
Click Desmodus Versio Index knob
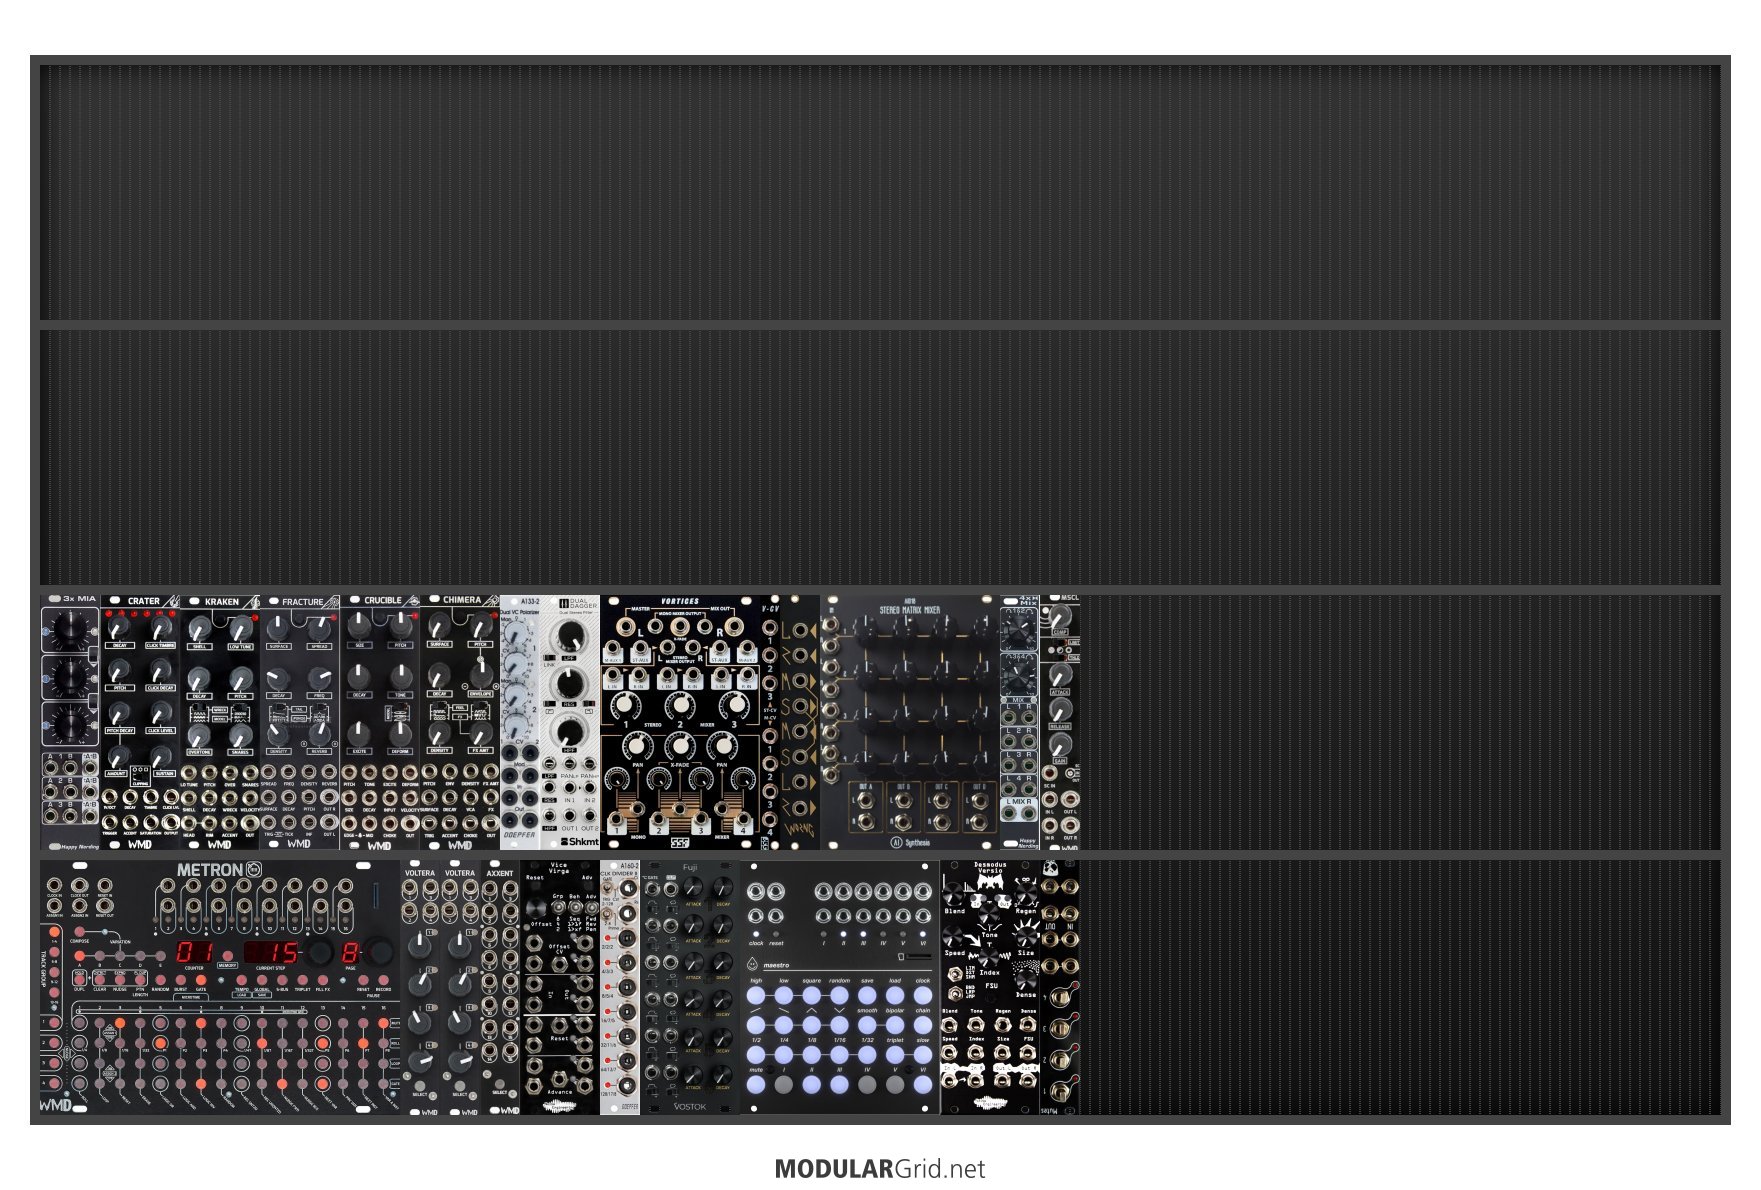click(x=988, y=958)
